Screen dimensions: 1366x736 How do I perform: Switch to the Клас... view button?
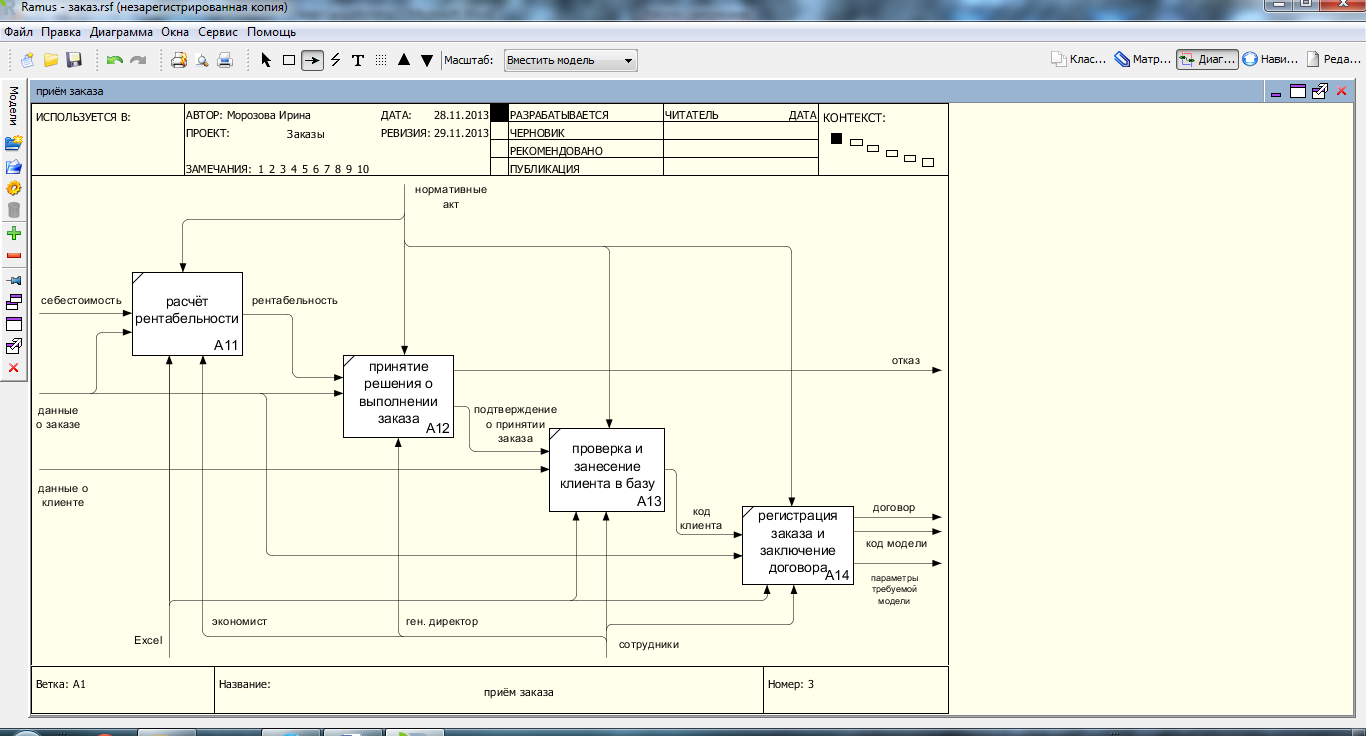1078,60
